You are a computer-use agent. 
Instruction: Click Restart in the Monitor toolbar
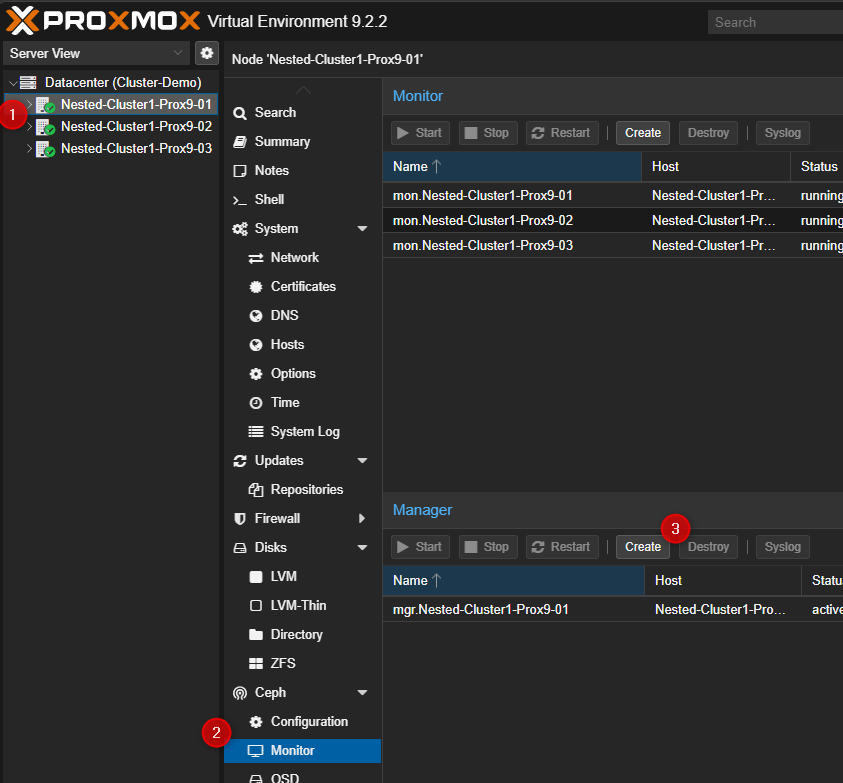coord(562,133)
